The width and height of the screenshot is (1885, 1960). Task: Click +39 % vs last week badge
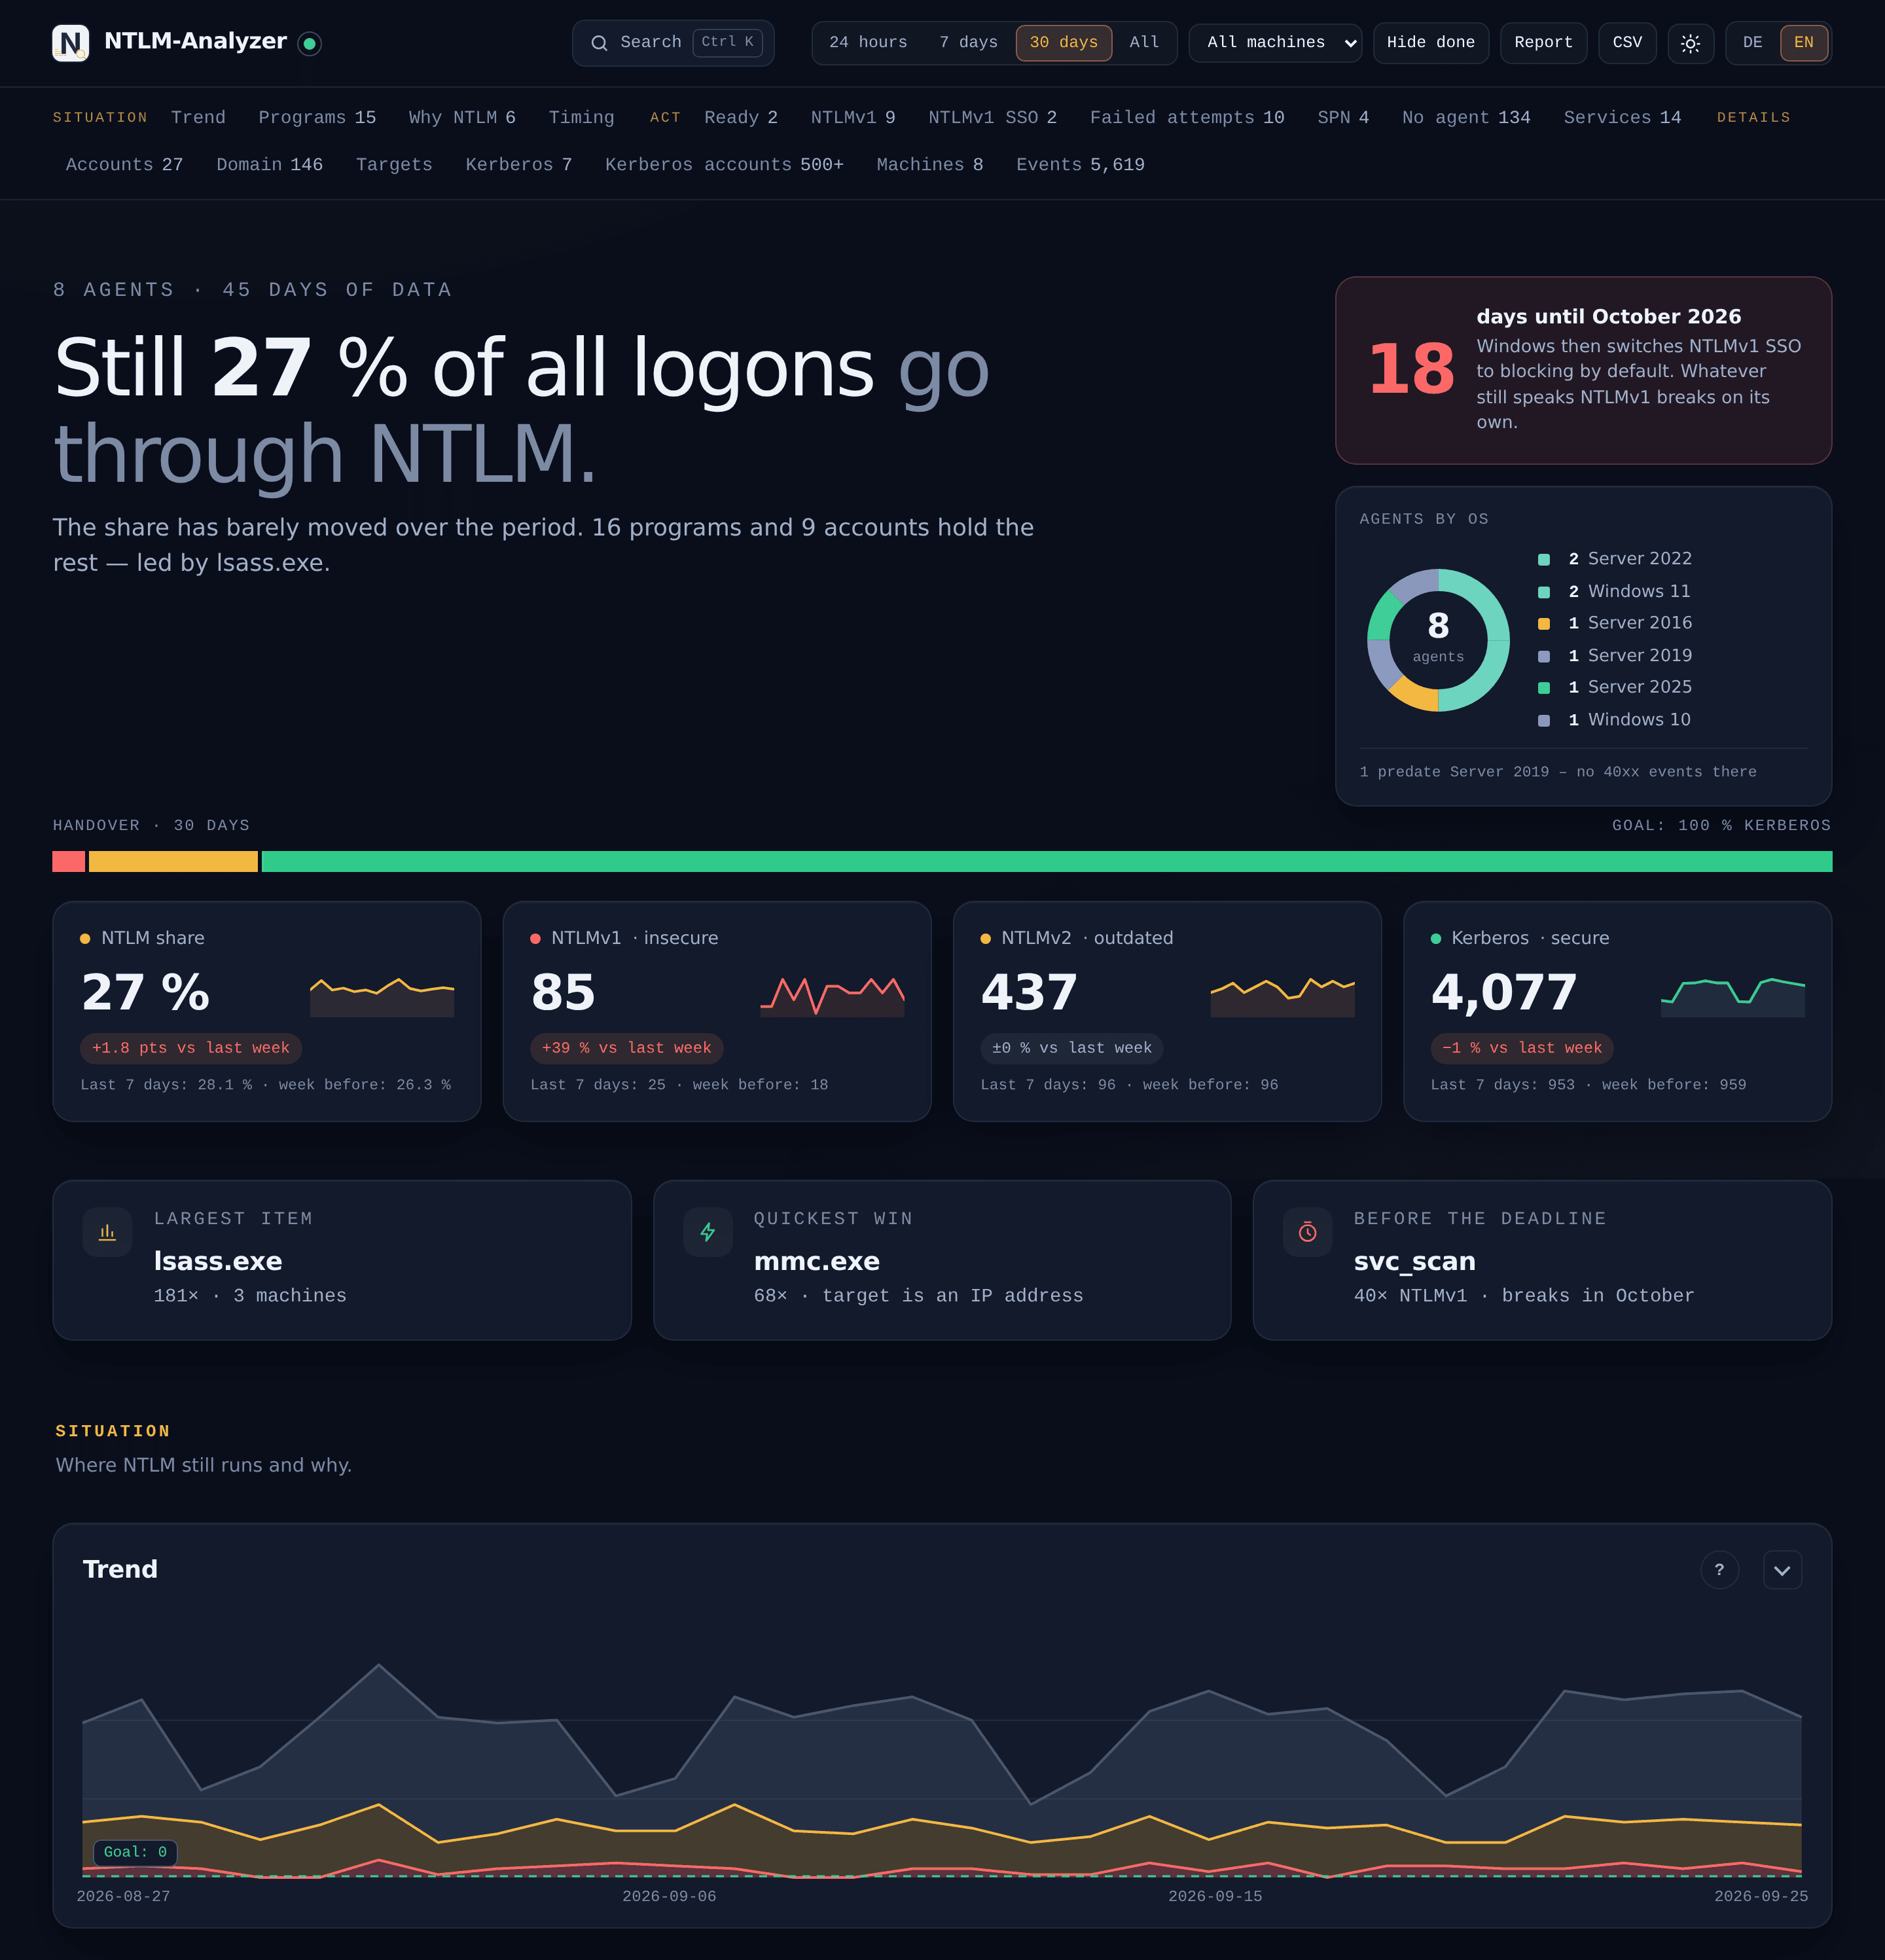coord(626,1048)
